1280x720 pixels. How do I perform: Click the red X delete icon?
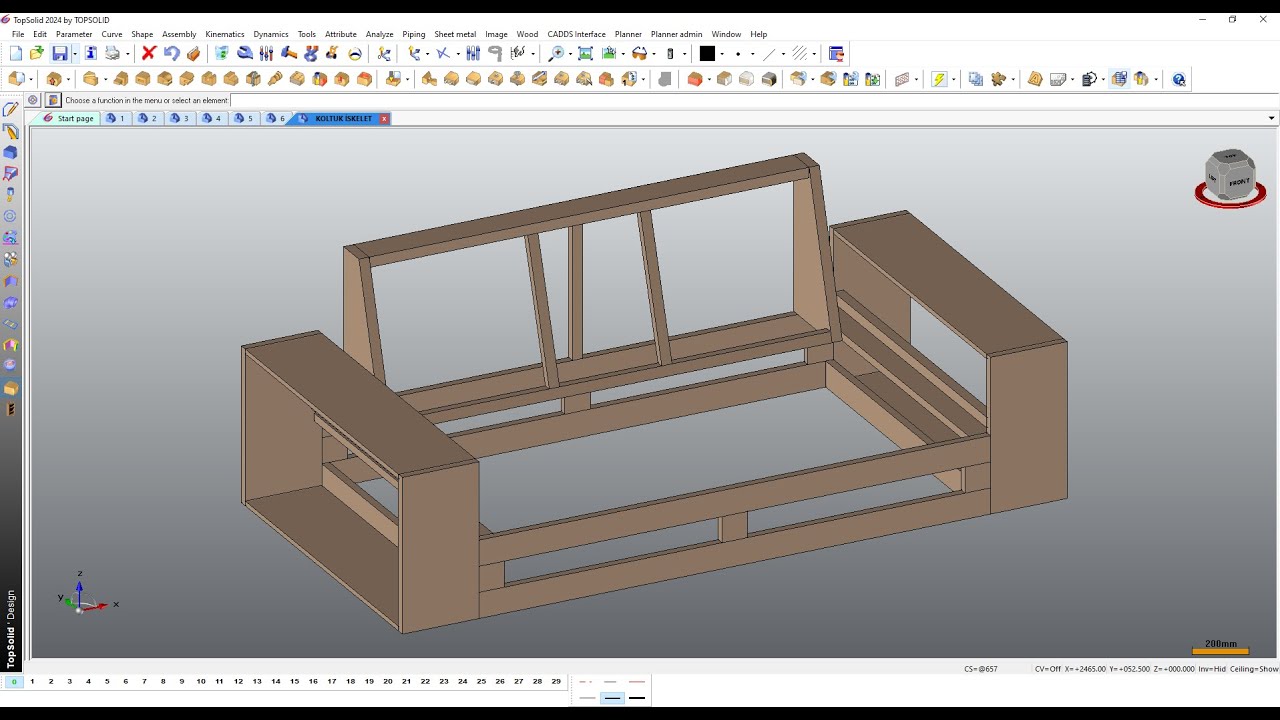[149, 53]
